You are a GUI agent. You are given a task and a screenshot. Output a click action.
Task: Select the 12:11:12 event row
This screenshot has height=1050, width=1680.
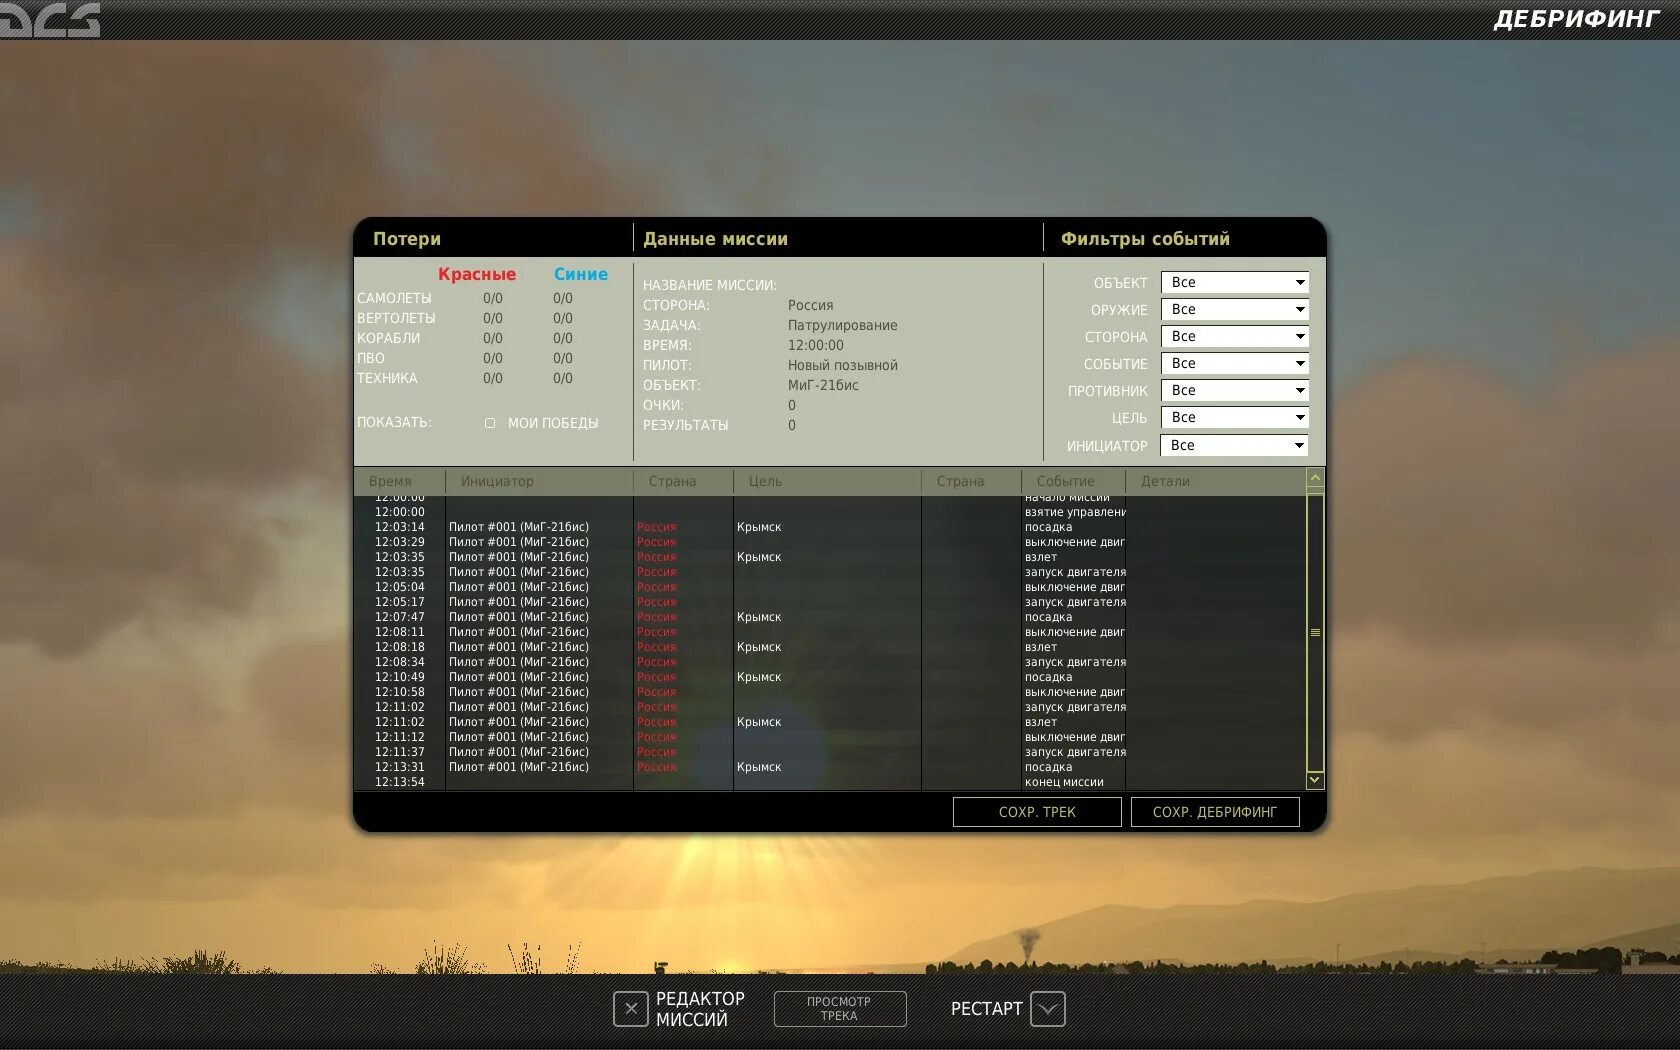coord(830,737)
